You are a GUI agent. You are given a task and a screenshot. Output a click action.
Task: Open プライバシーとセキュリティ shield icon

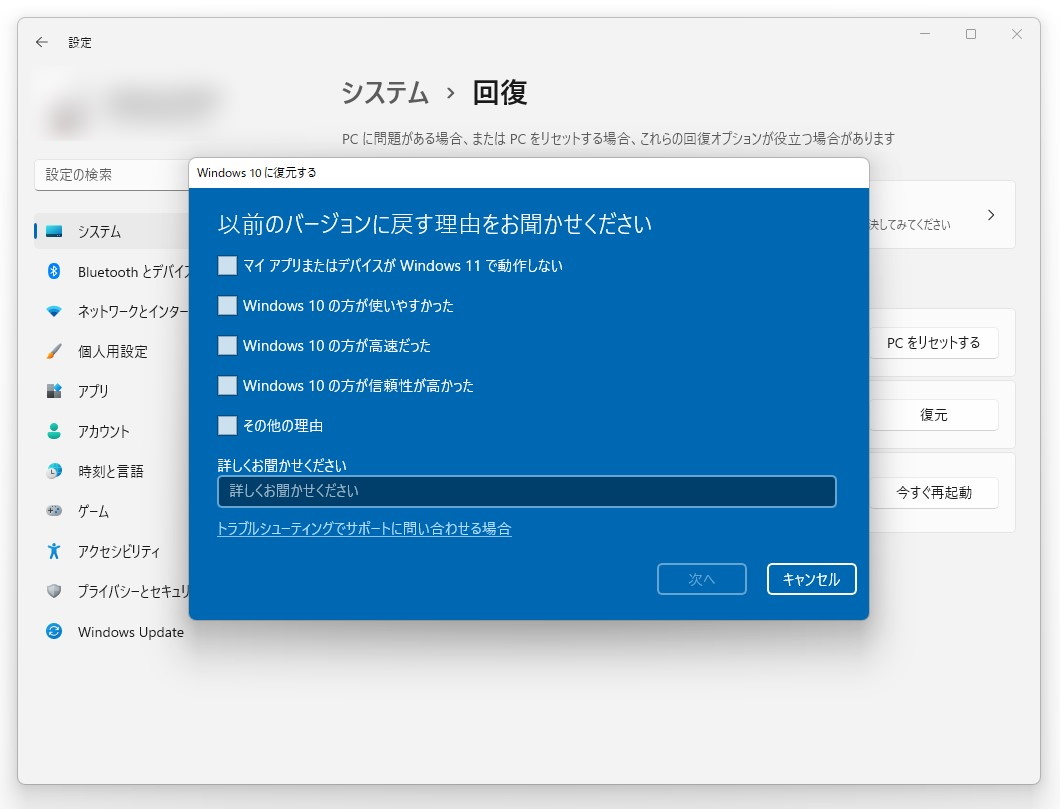point(54,591)
